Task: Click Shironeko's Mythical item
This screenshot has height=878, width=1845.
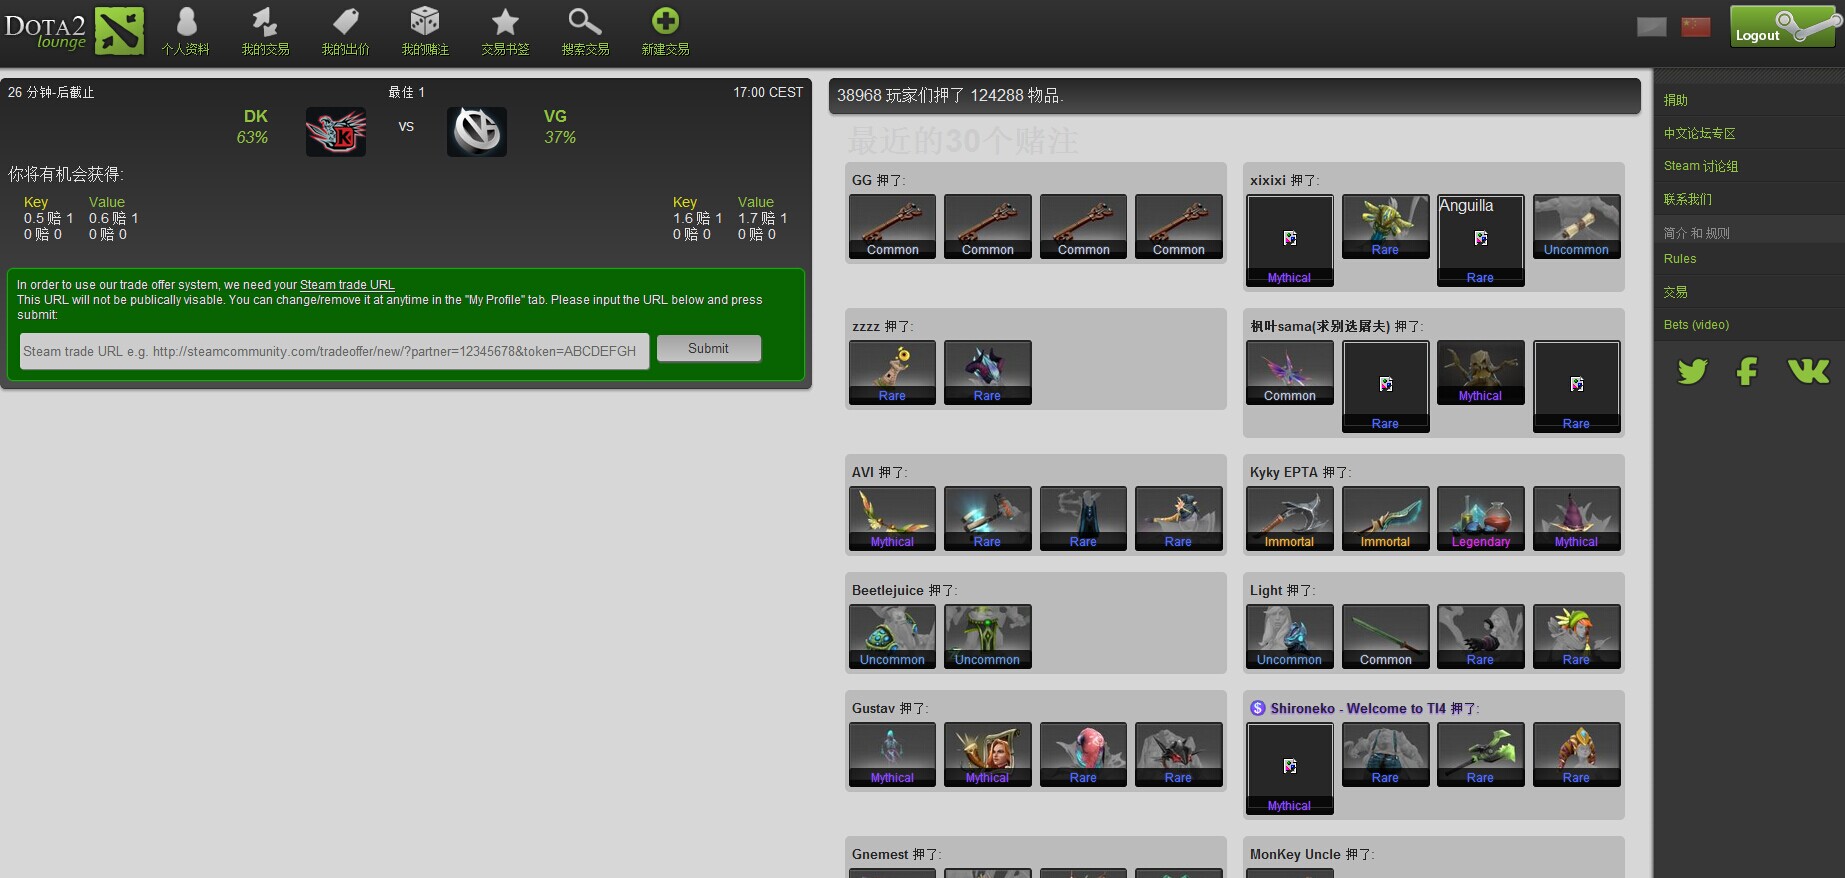Action: (1289, 769)
